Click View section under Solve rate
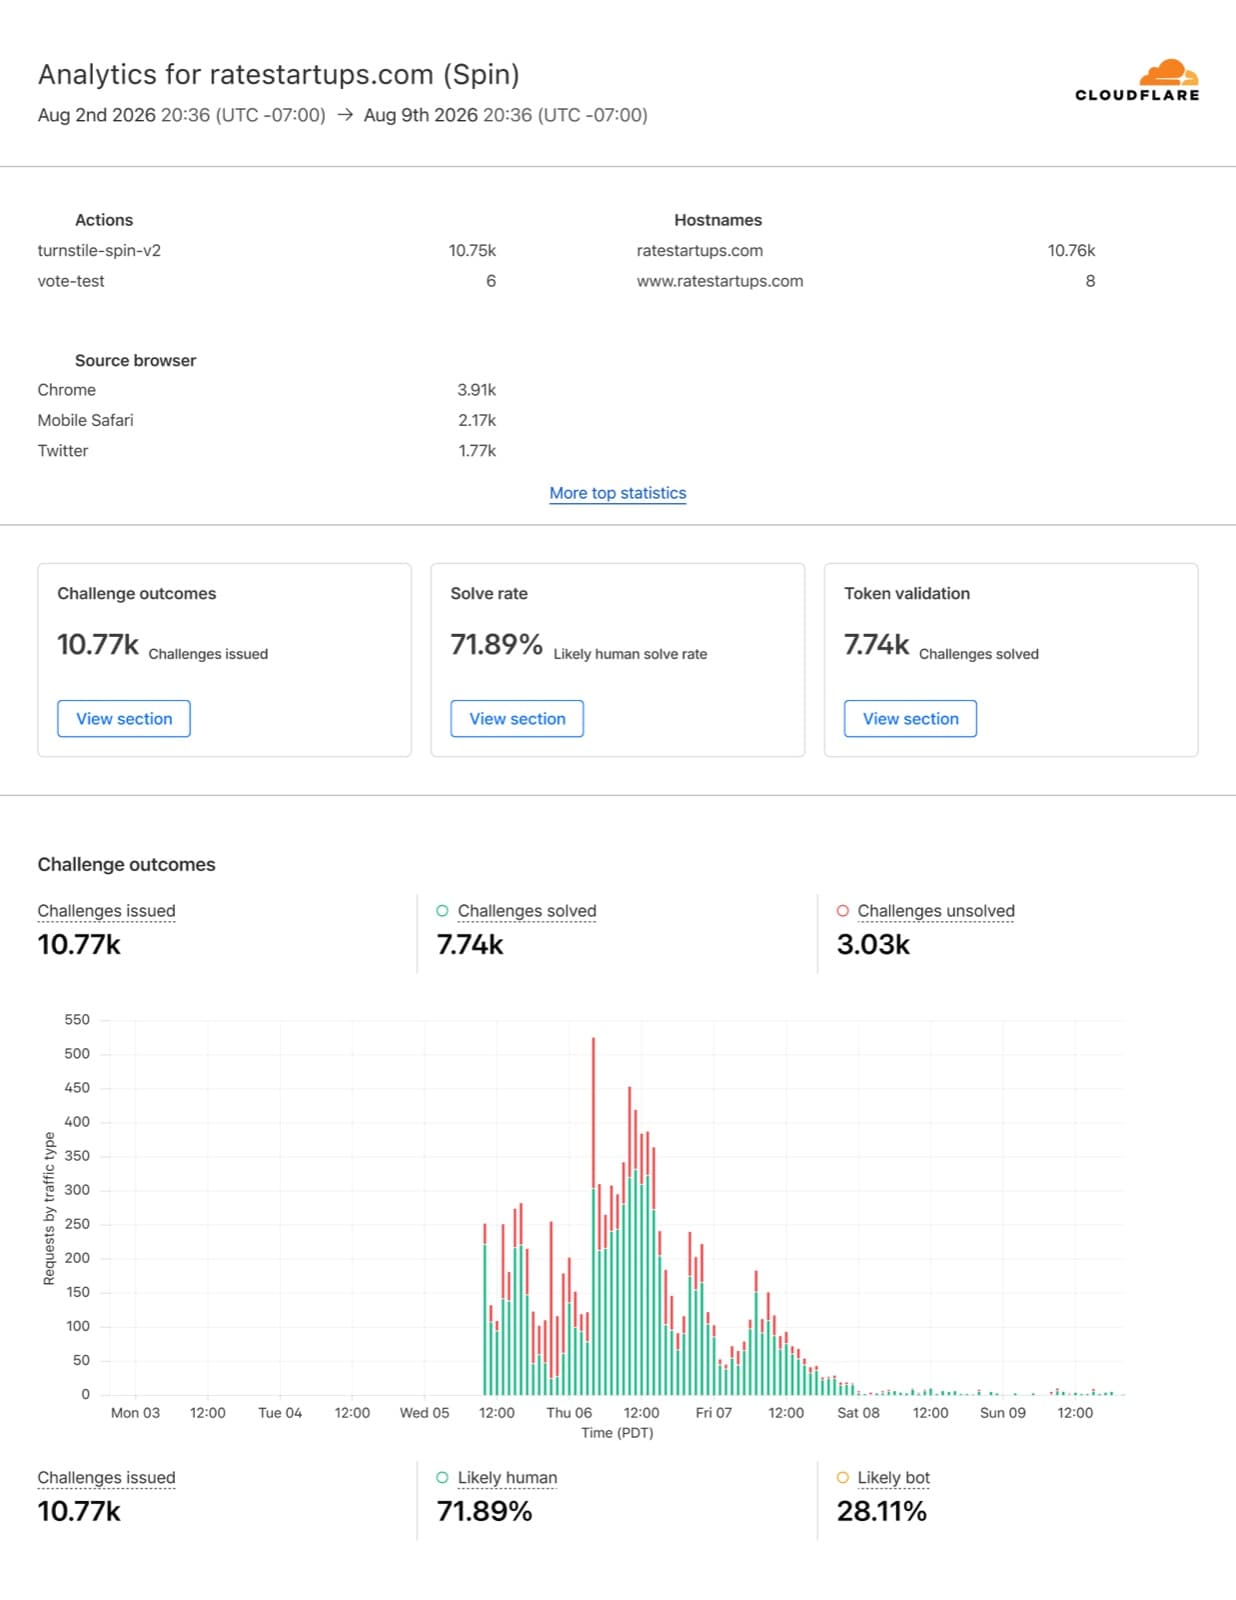Screen dimensions: 1236x1600 pyautogui.click(x=517, y=719)
